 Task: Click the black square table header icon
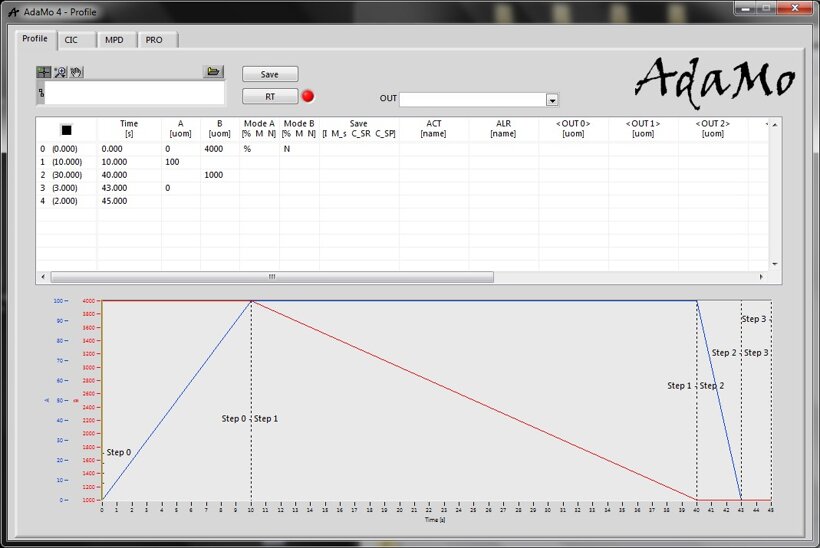[x=66, y=129]
